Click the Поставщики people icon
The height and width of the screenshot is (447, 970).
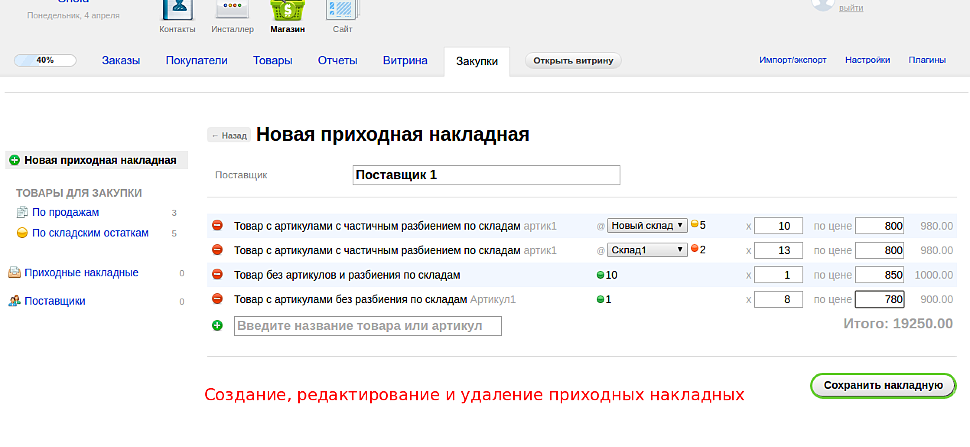(14, 301)
